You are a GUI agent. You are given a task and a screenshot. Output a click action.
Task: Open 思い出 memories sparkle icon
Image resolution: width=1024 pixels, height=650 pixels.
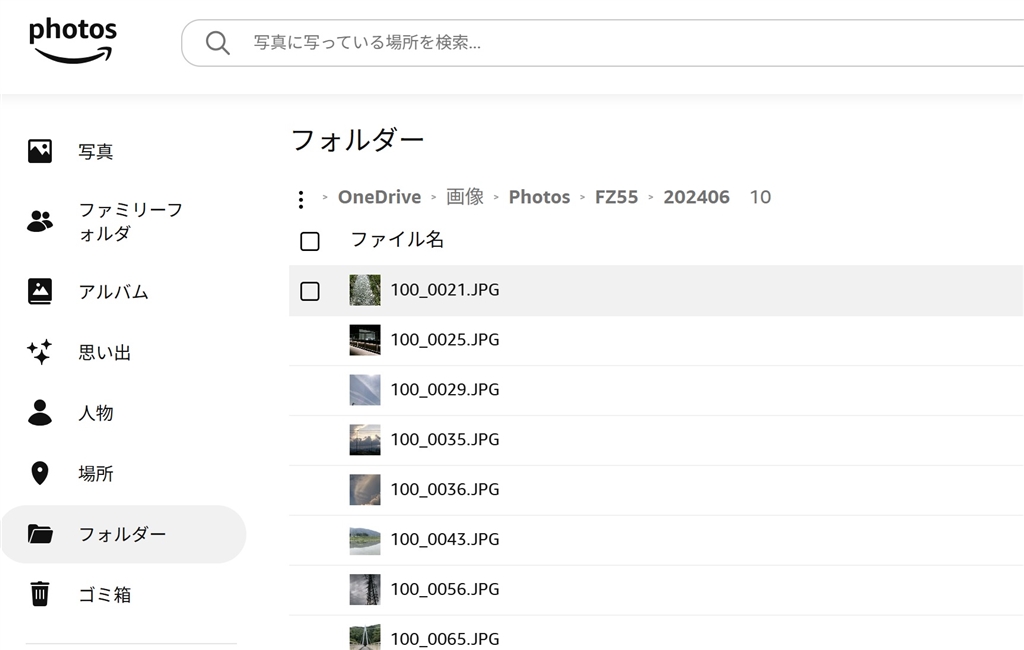tap(40, 352)
